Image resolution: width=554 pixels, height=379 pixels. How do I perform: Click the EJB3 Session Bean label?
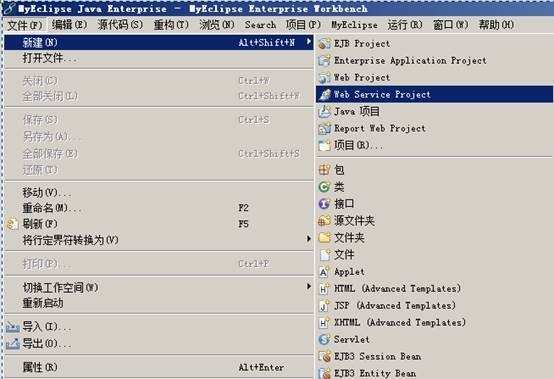[377, 356]
